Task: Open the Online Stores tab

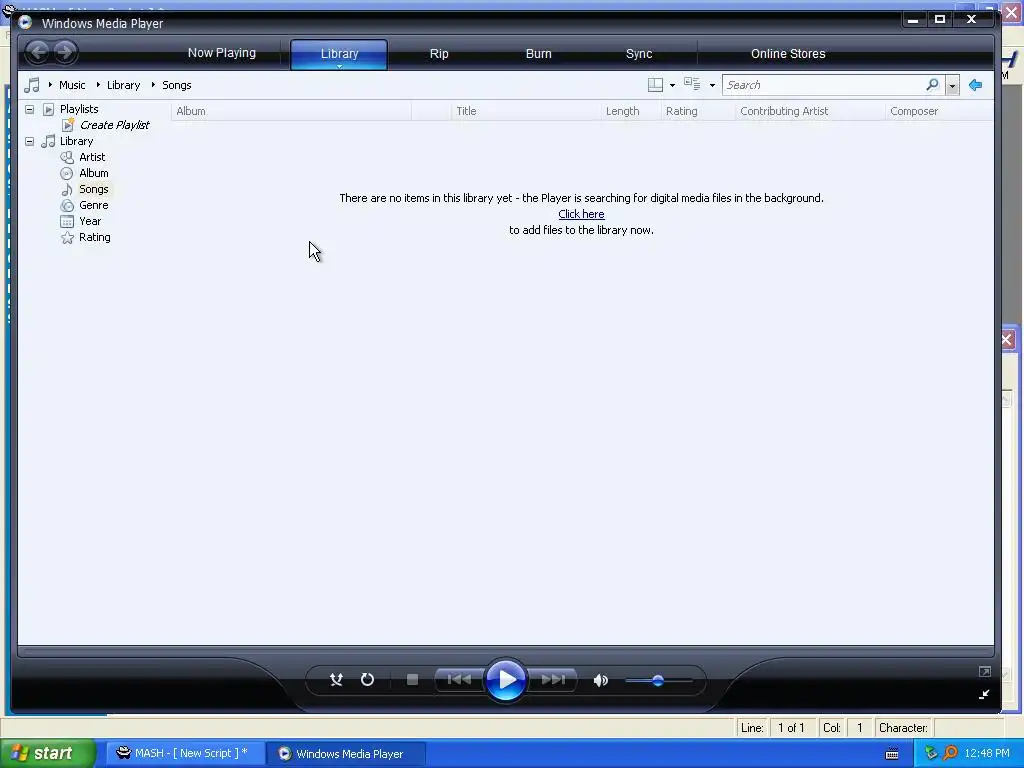Action: pyautogui.click(x=788, y=54)
